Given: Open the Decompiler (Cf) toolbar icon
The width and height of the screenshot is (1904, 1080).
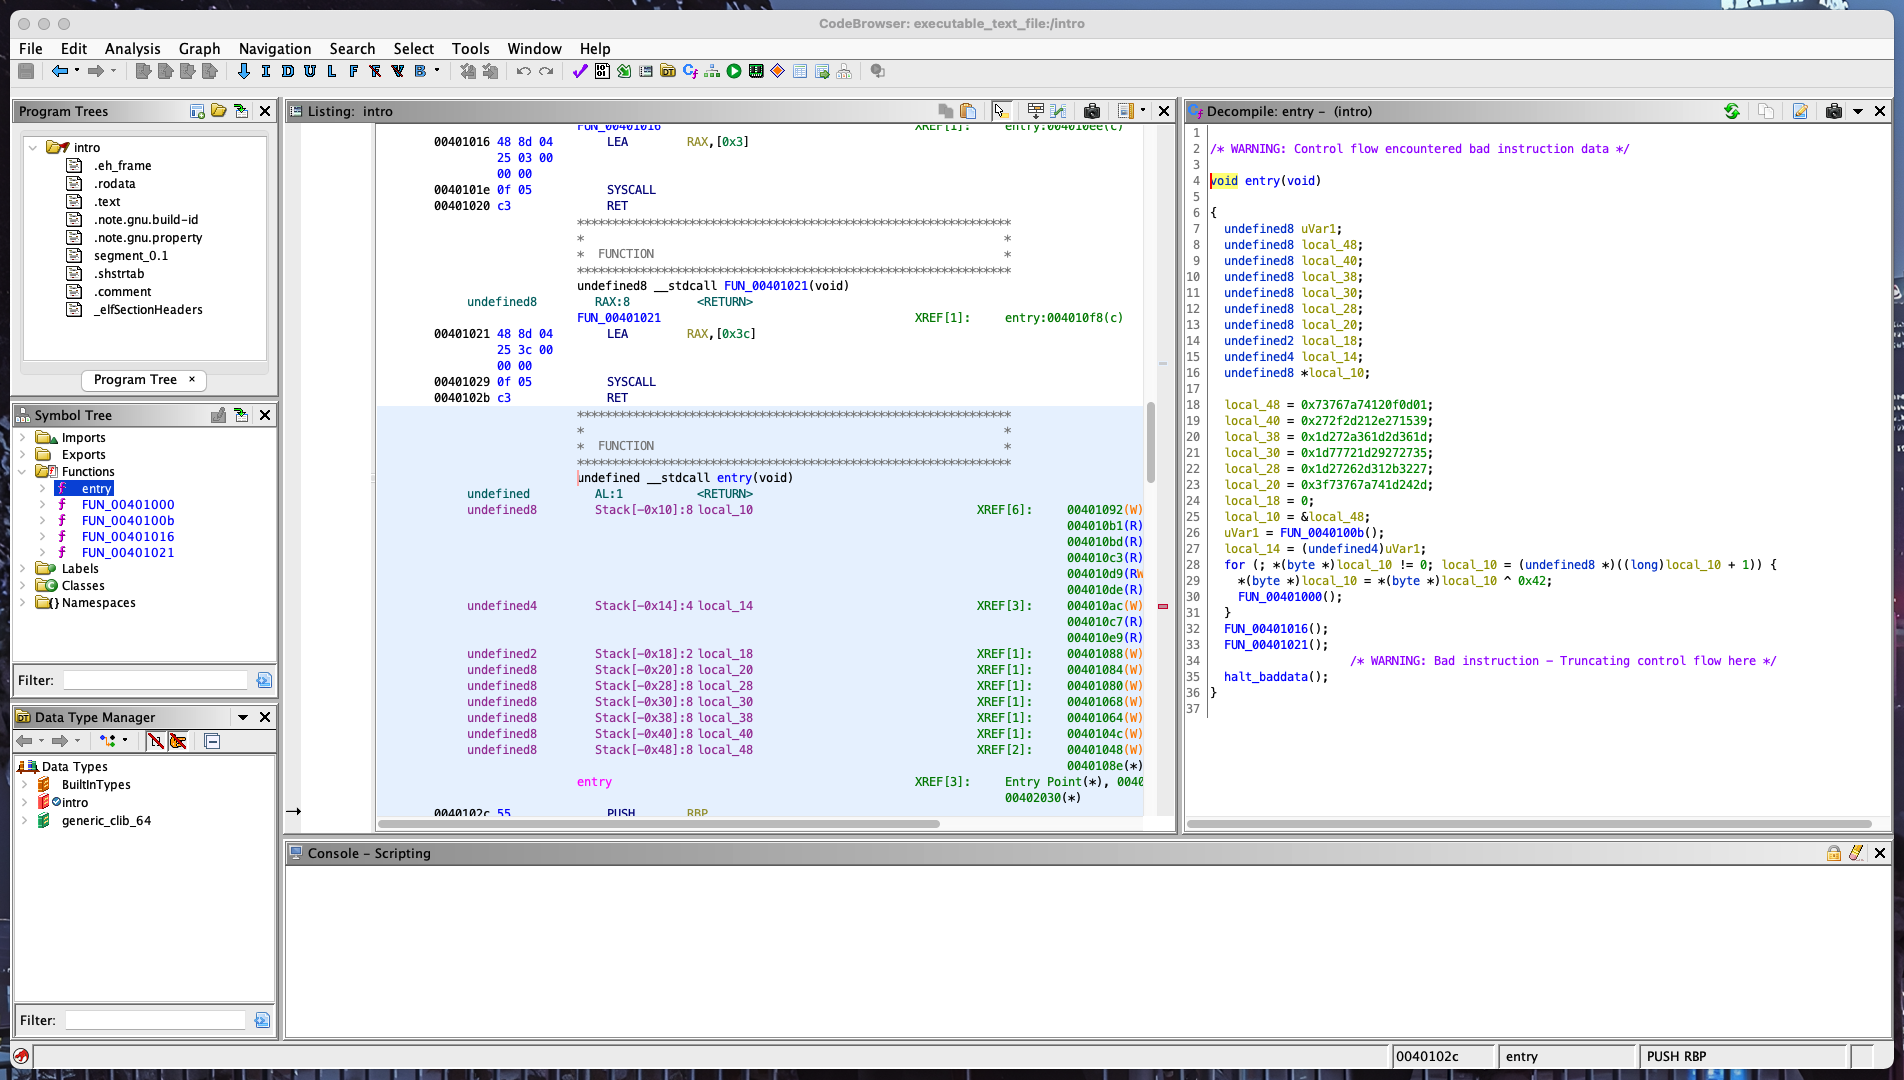Looking at the screenshot, I should [690, 71].
